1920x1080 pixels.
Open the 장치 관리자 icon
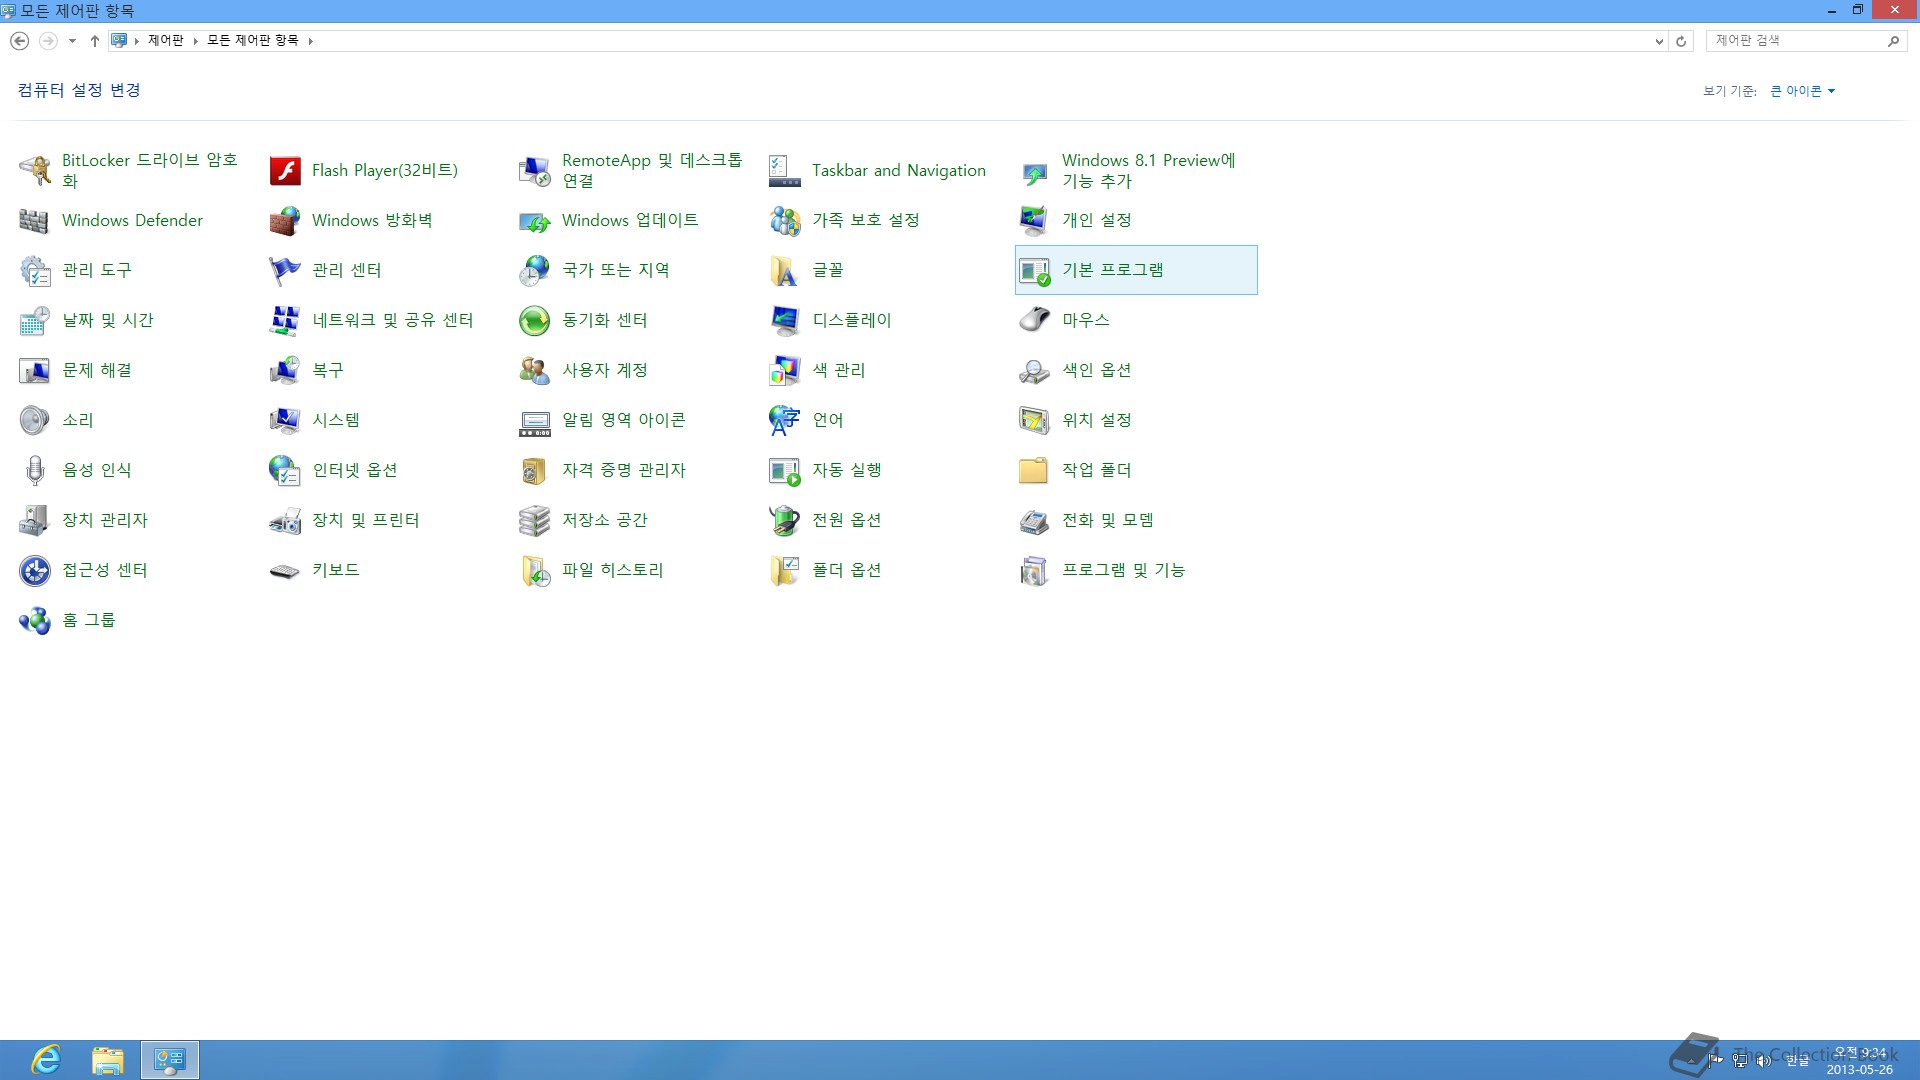tap(35, 520)
